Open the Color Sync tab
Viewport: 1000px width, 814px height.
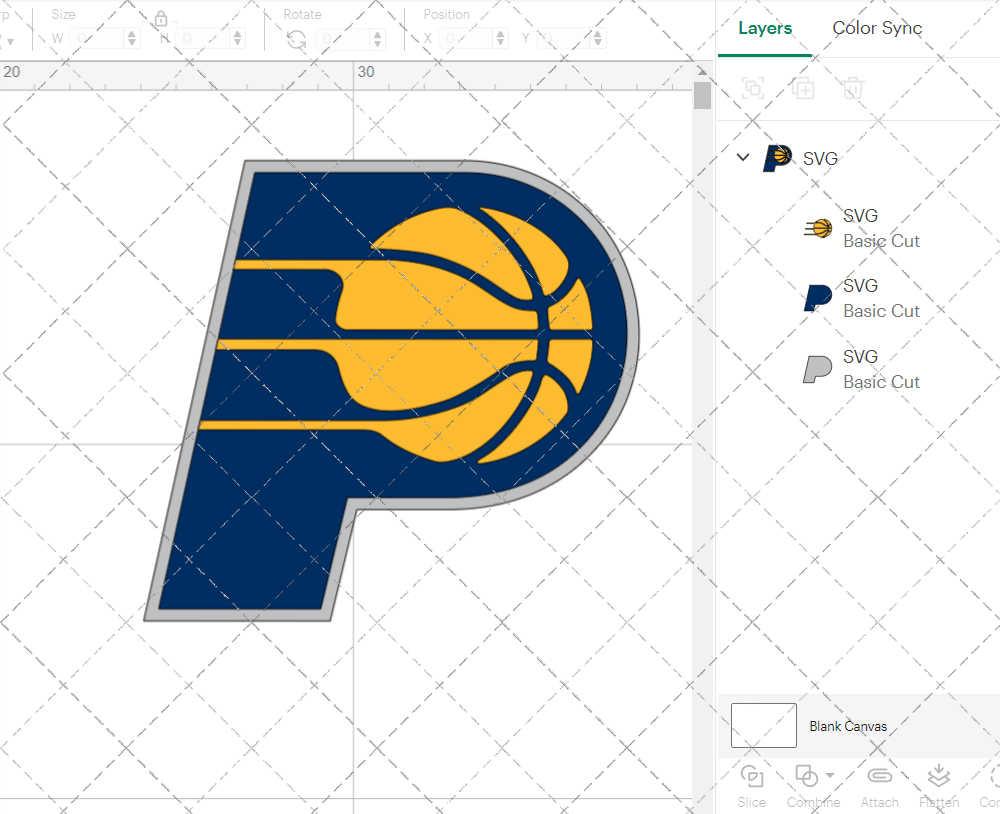[877, 28]
